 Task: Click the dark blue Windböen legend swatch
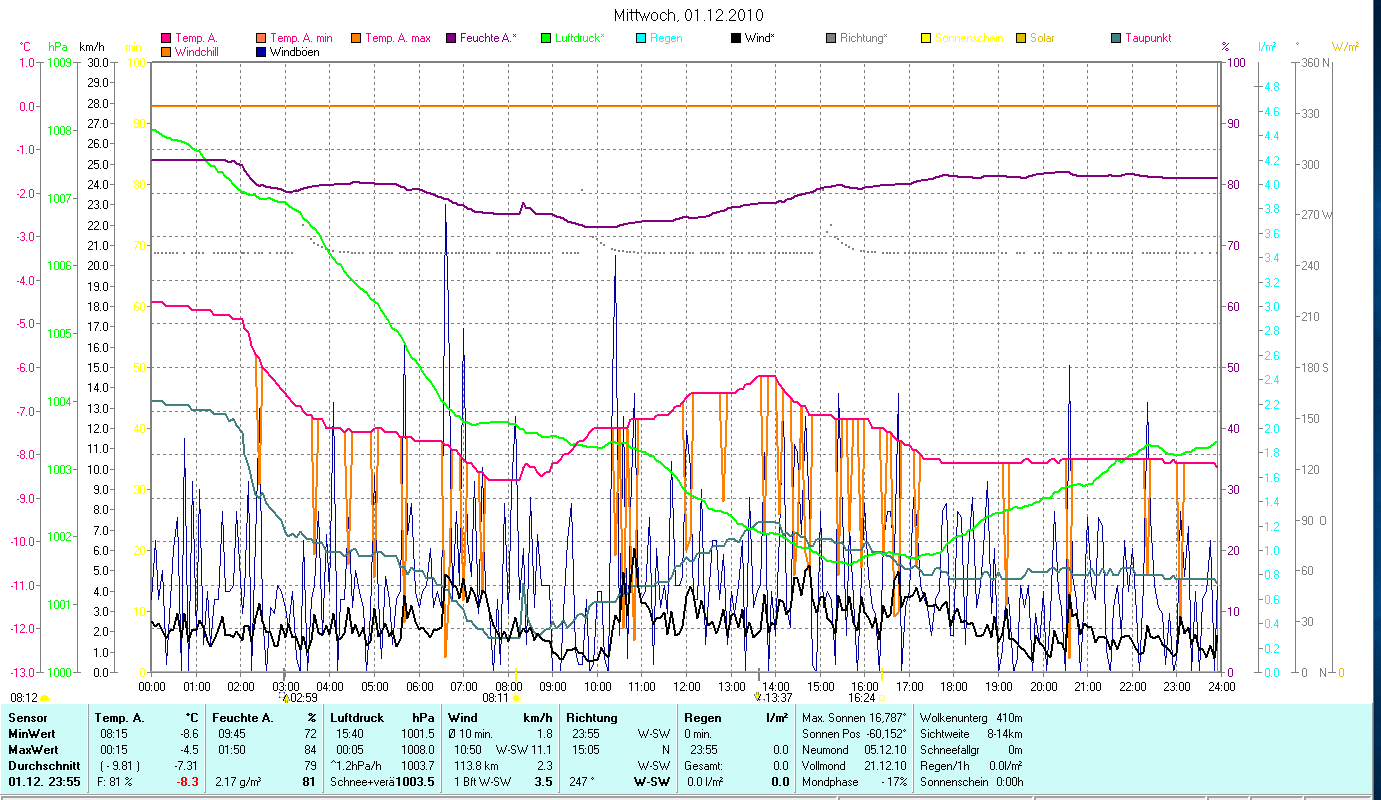pyautogui.click(x=262, y=52)
